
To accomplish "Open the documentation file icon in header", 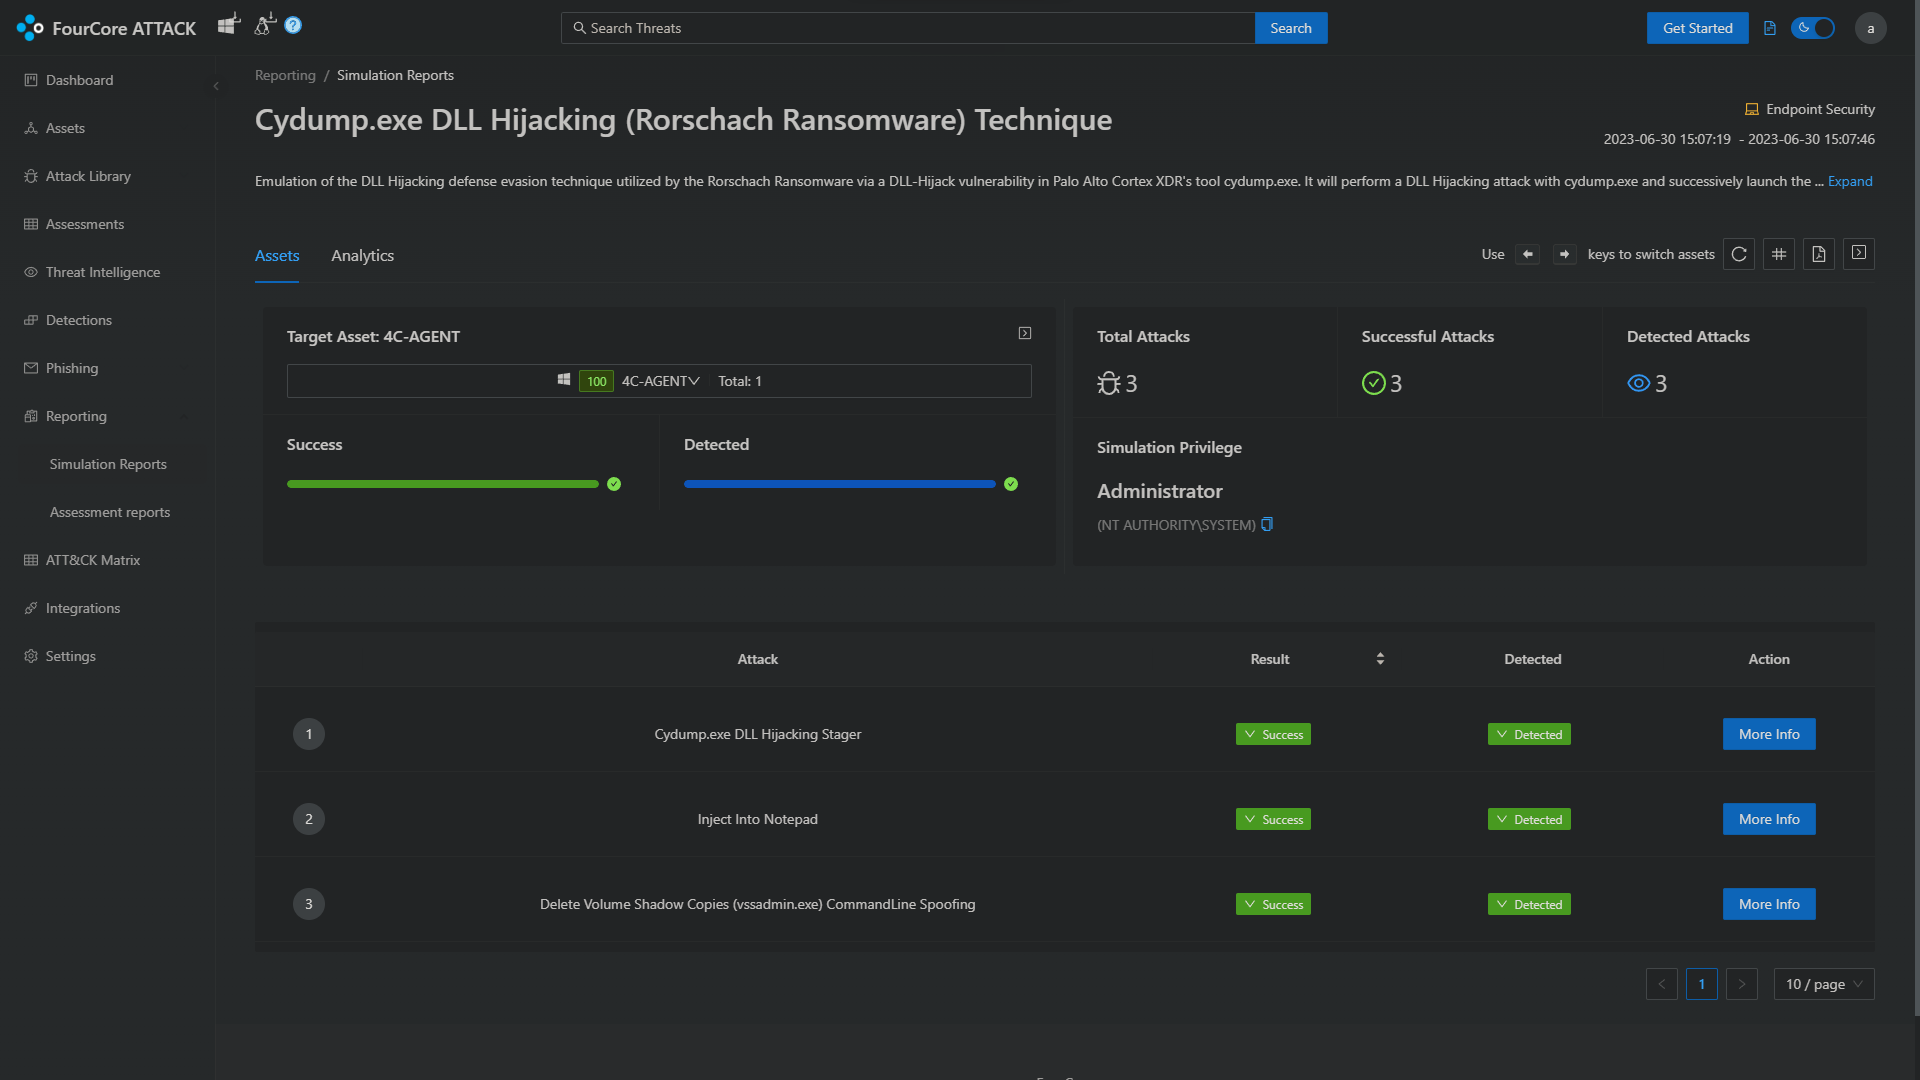I will pyautogui.click(x=1770, y=28).
